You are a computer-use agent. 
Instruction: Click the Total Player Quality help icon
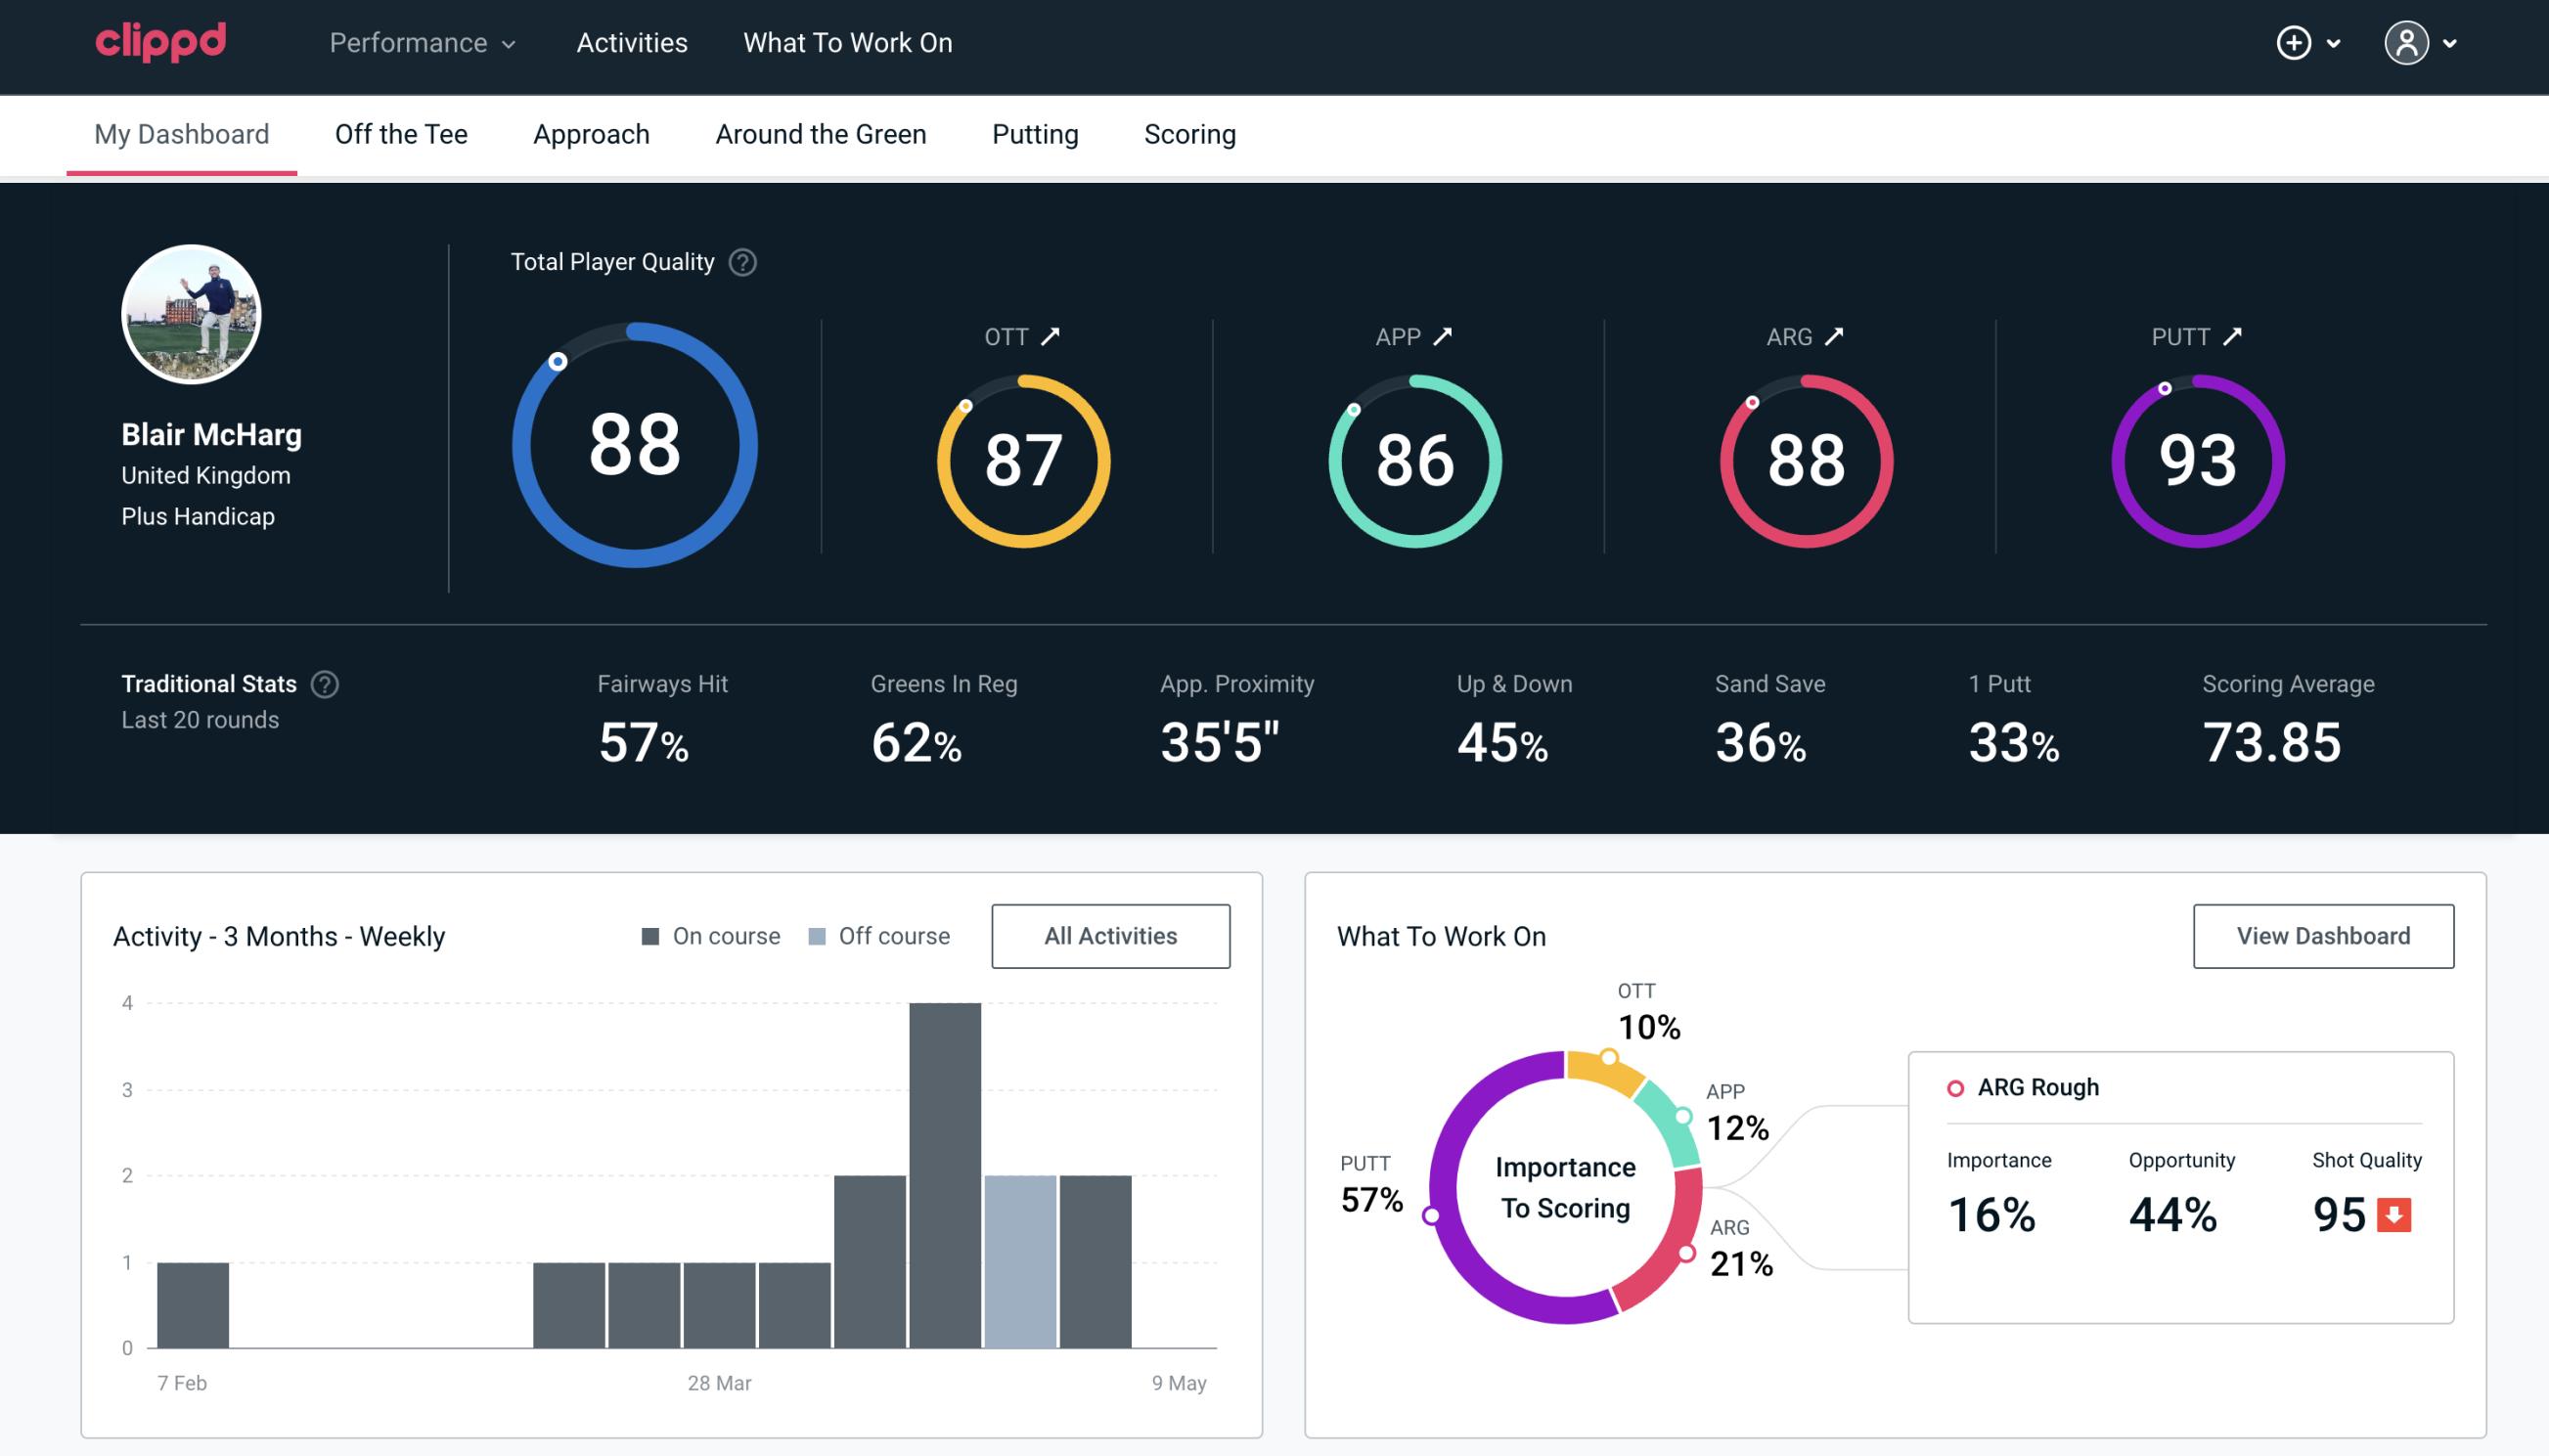[740, 261]
